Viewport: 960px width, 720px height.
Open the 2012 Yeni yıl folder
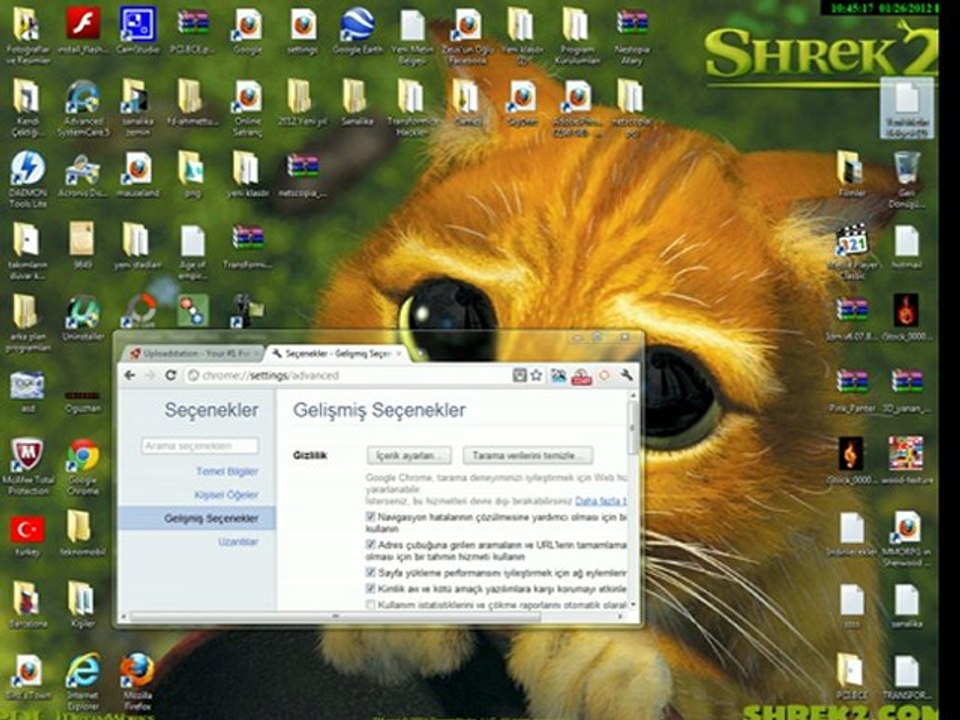point(301,103)
